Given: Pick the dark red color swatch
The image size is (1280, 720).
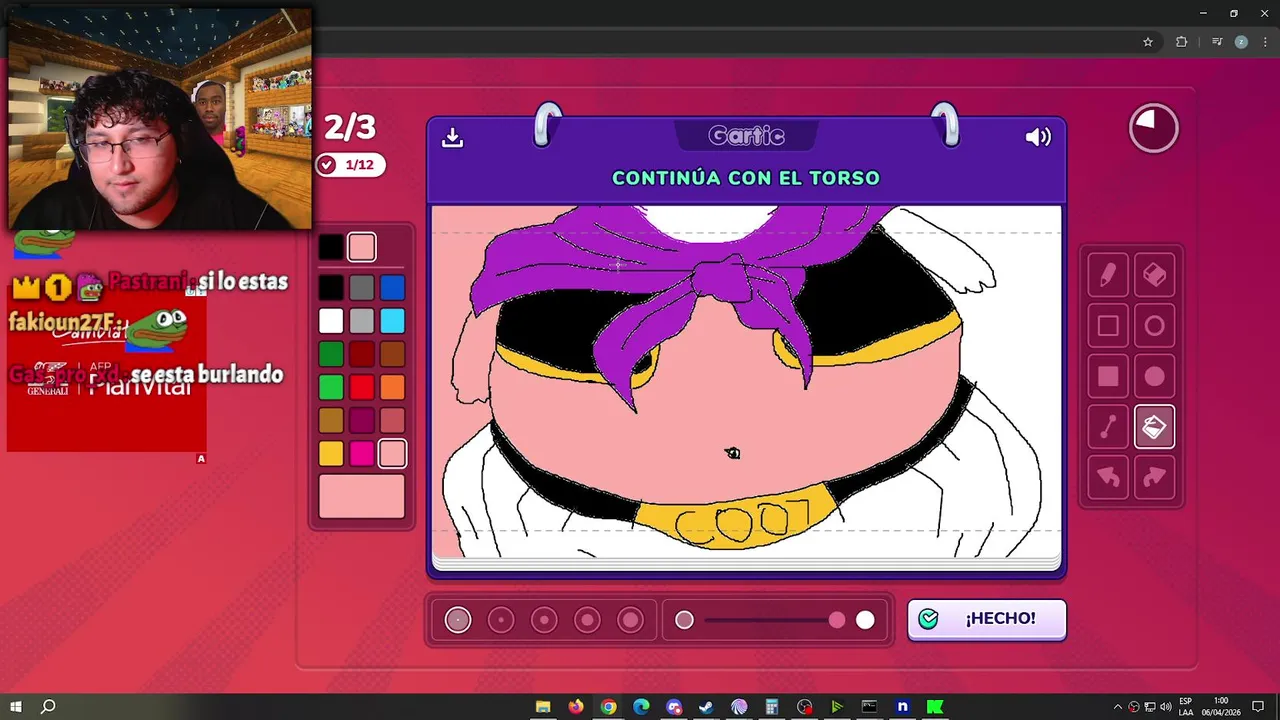Looking at the screenshot, I should (x=362, y=354).
